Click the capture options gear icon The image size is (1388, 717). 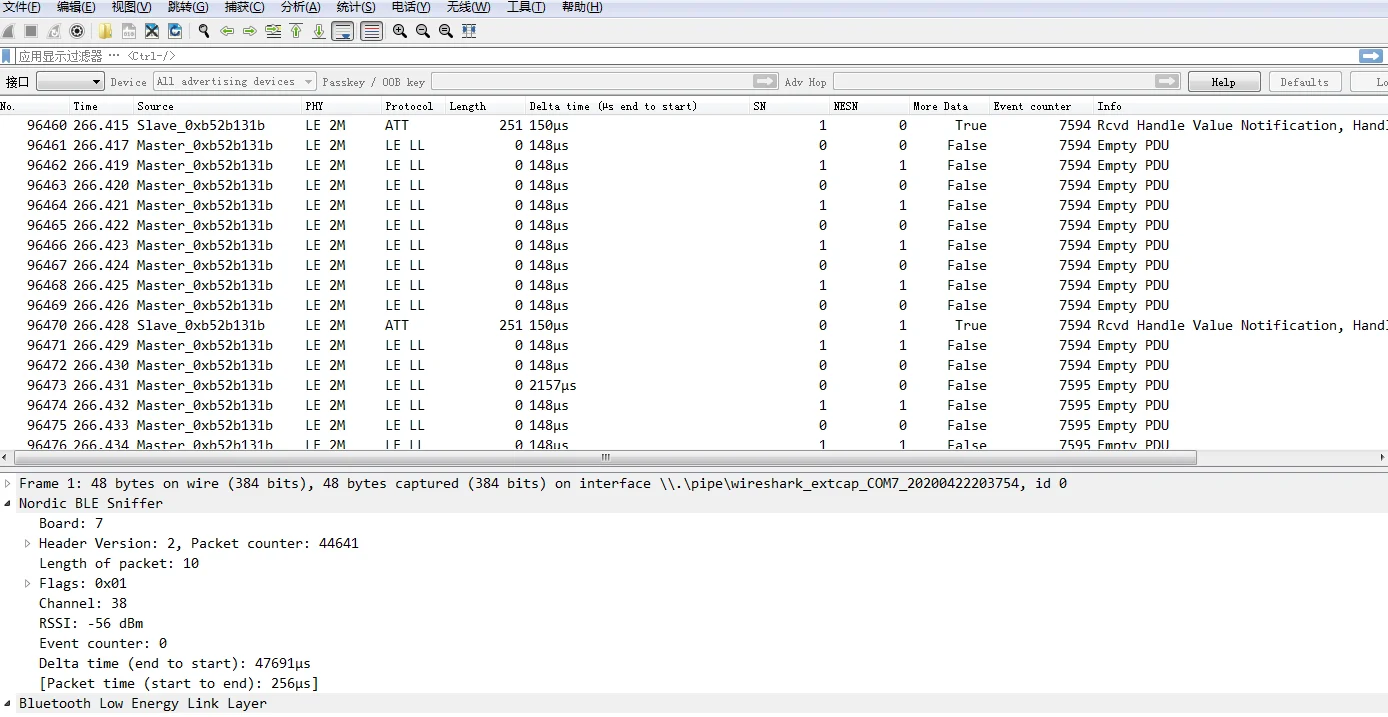(77, 31)
